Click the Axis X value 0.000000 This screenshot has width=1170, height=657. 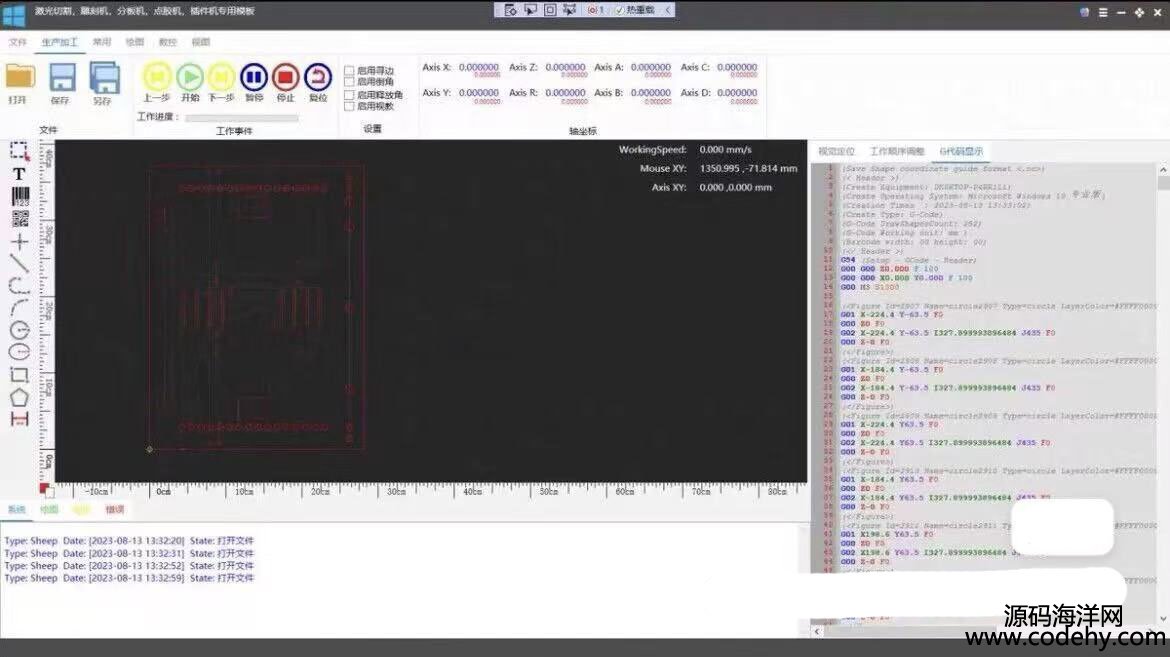point(478,67)
